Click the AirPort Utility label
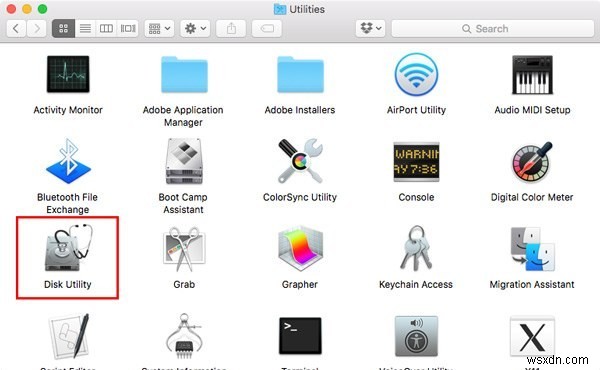 (x=416, y=110)
